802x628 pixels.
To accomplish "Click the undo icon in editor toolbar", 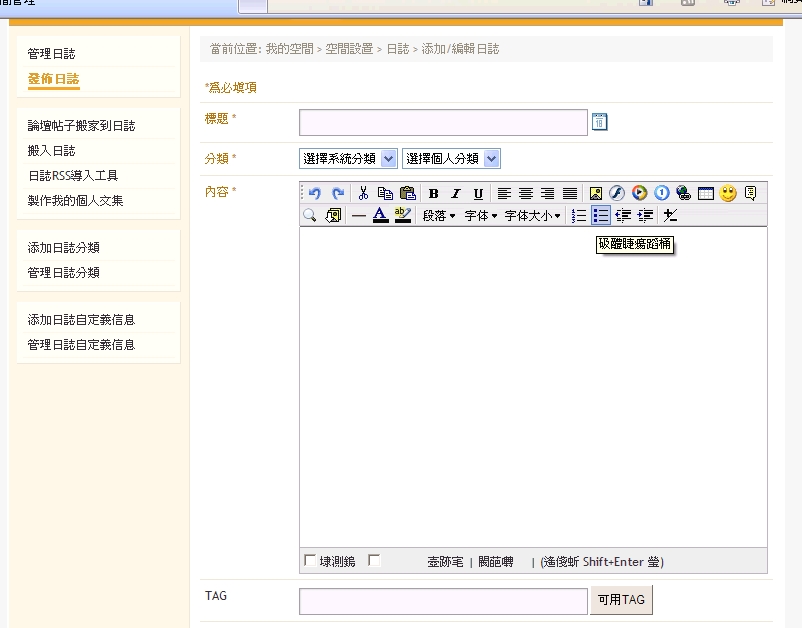I will pos(315,193).
